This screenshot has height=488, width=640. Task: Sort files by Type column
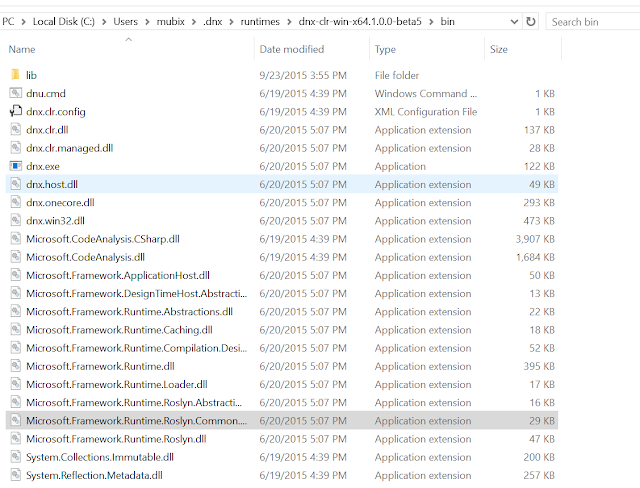(x=427, y=49)
